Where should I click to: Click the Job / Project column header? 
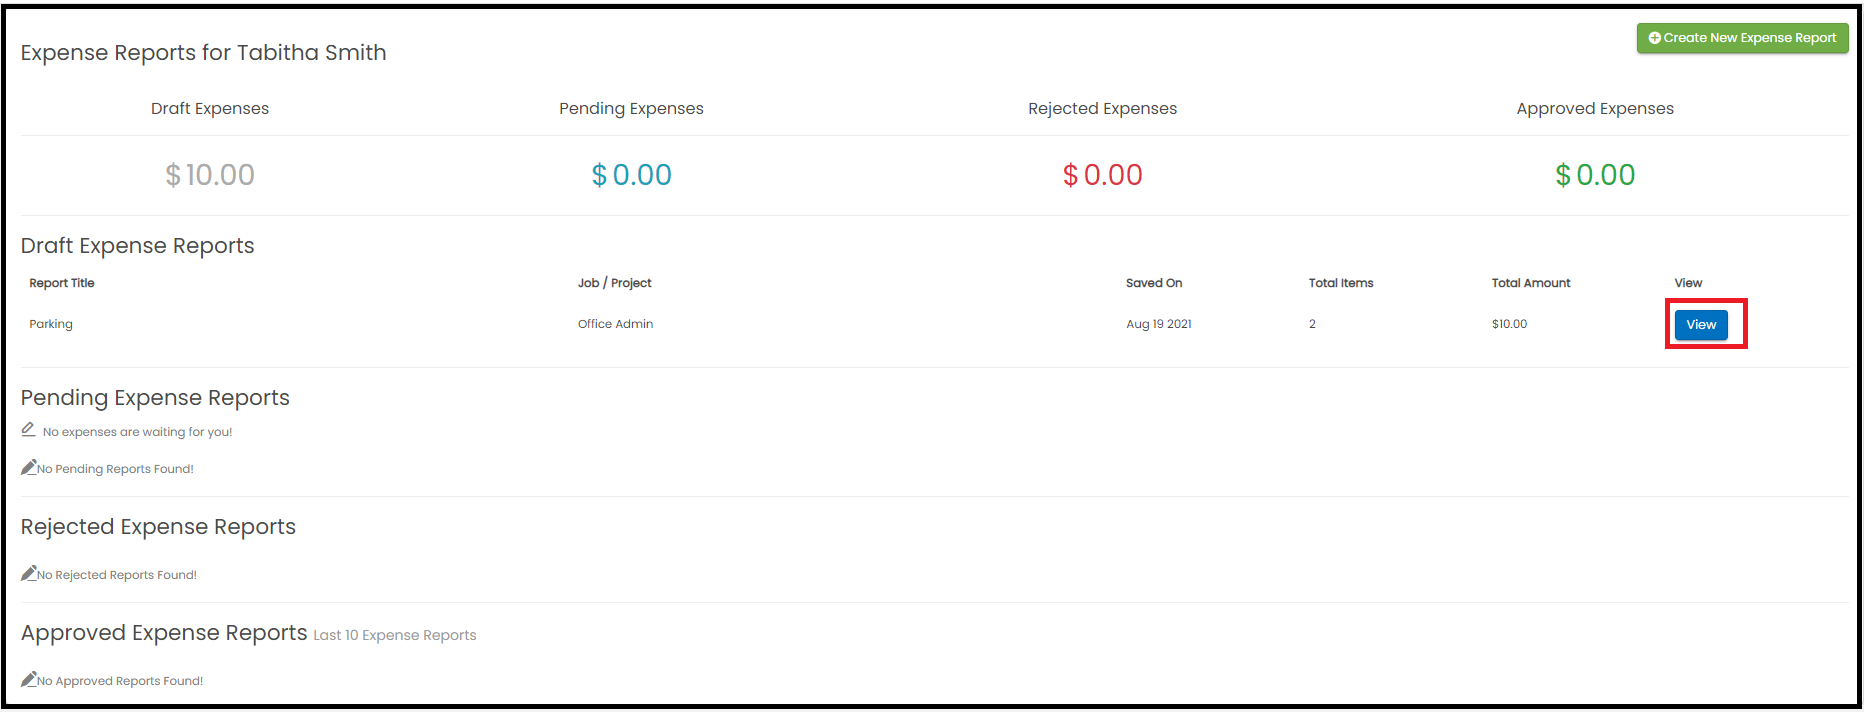coord(614,283)
